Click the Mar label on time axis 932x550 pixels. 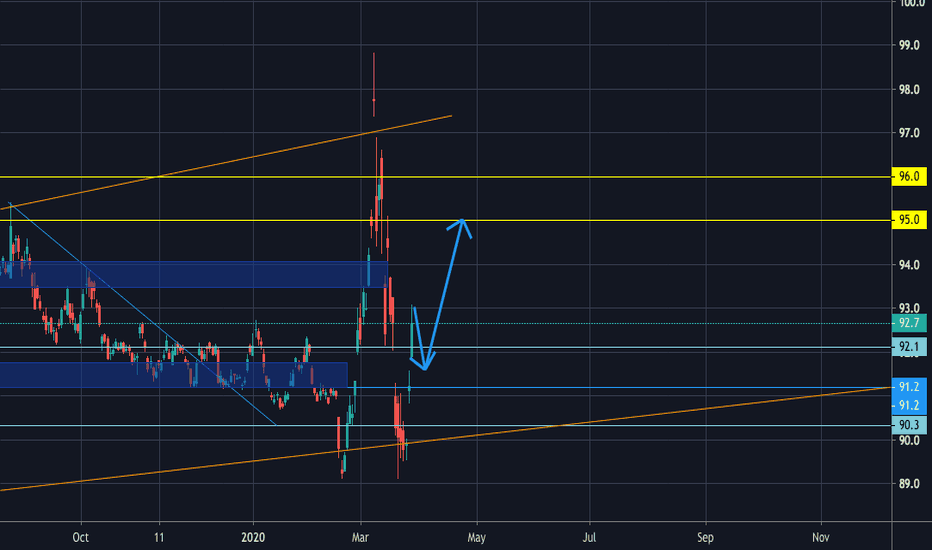tap(360, 538)
